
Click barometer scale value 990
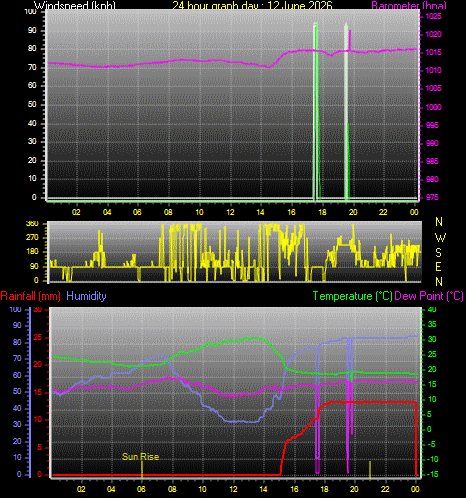432,143
